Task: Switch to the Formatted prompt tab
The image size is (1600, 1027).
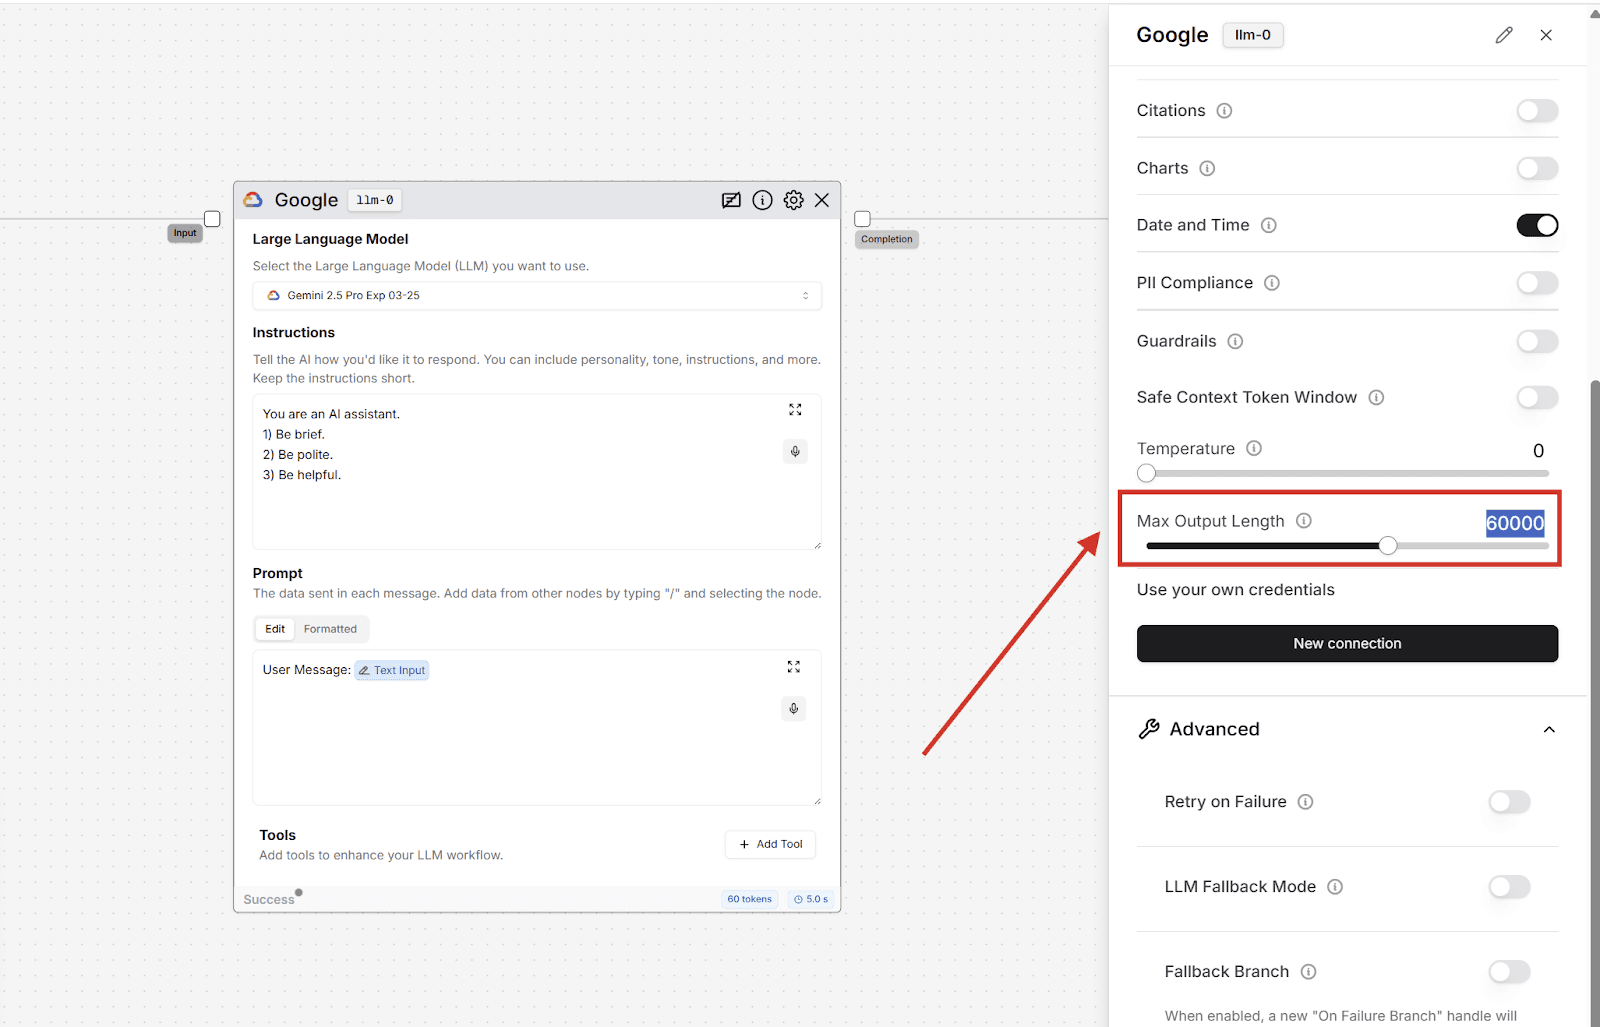Action: pyautogui.click(x=330, y=629)
